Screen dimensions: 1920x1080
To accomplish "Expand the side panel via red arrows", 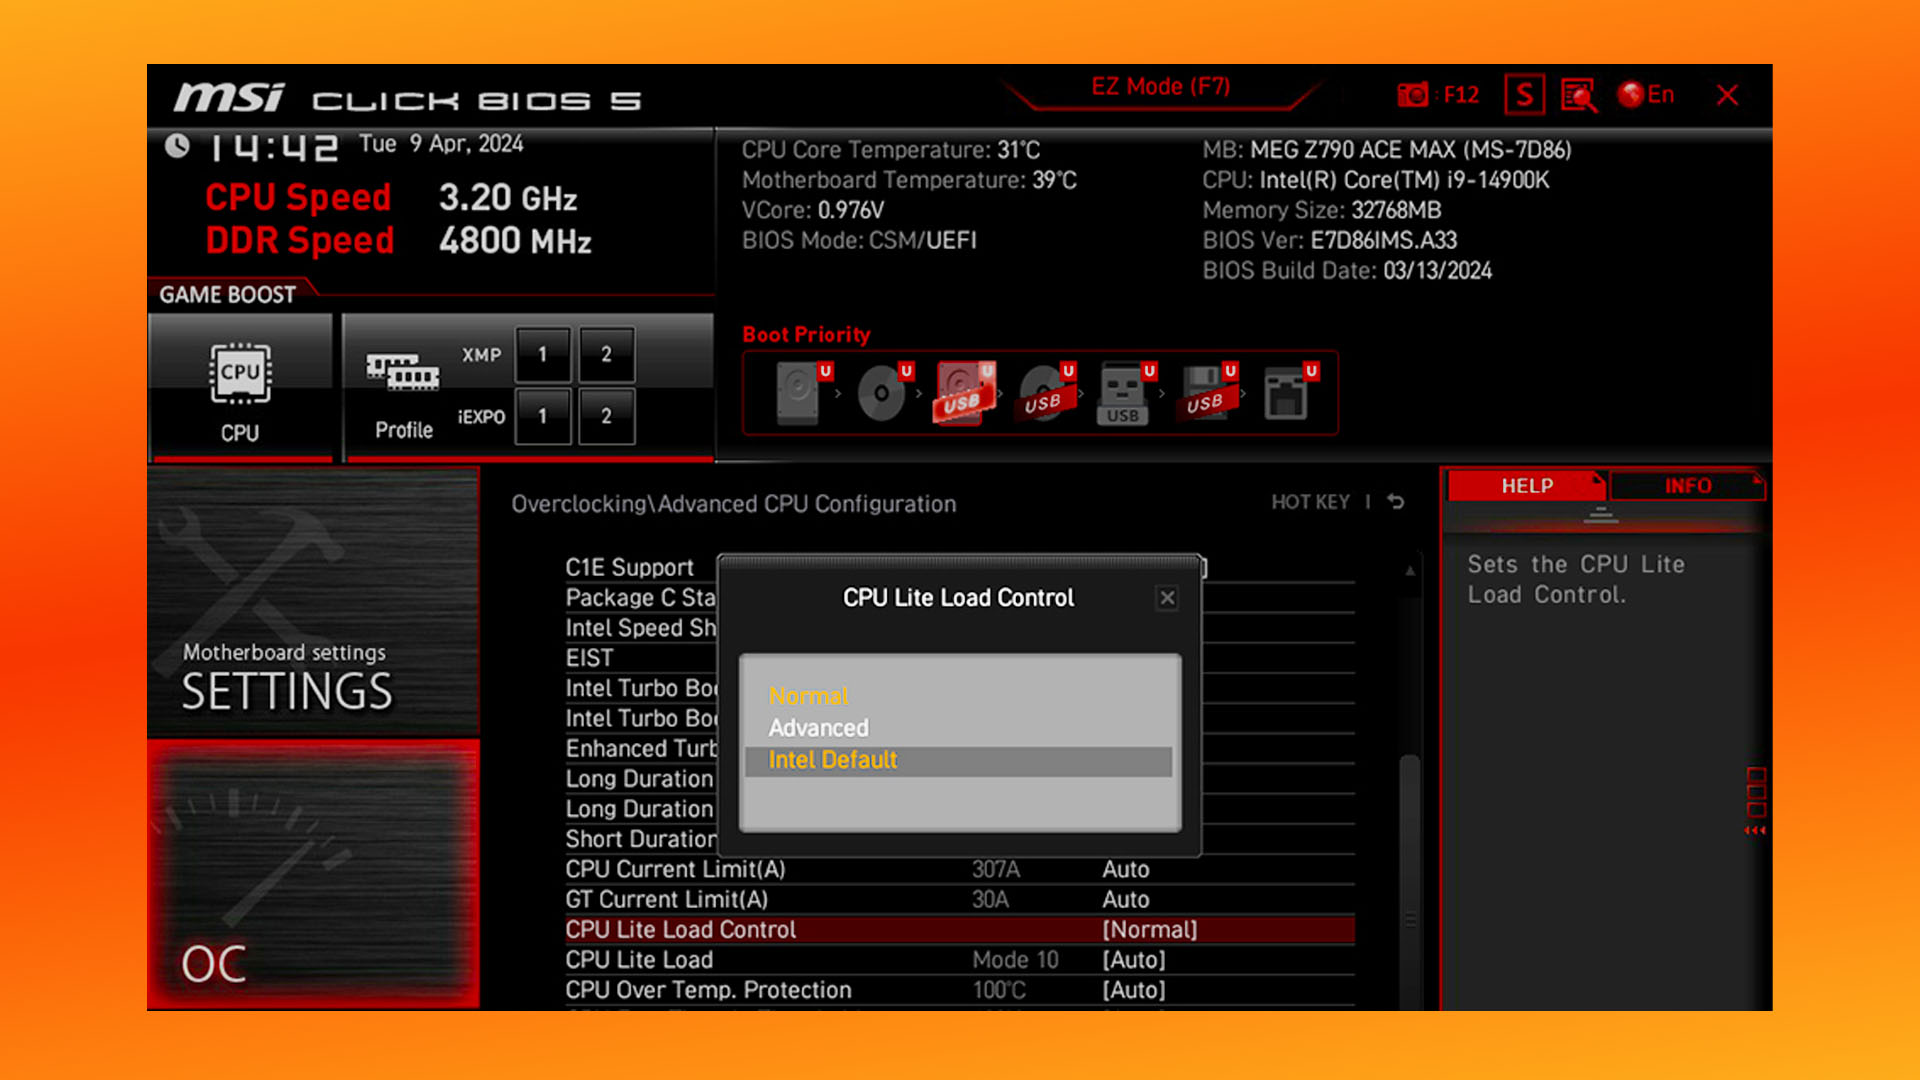I will 1755,830.
